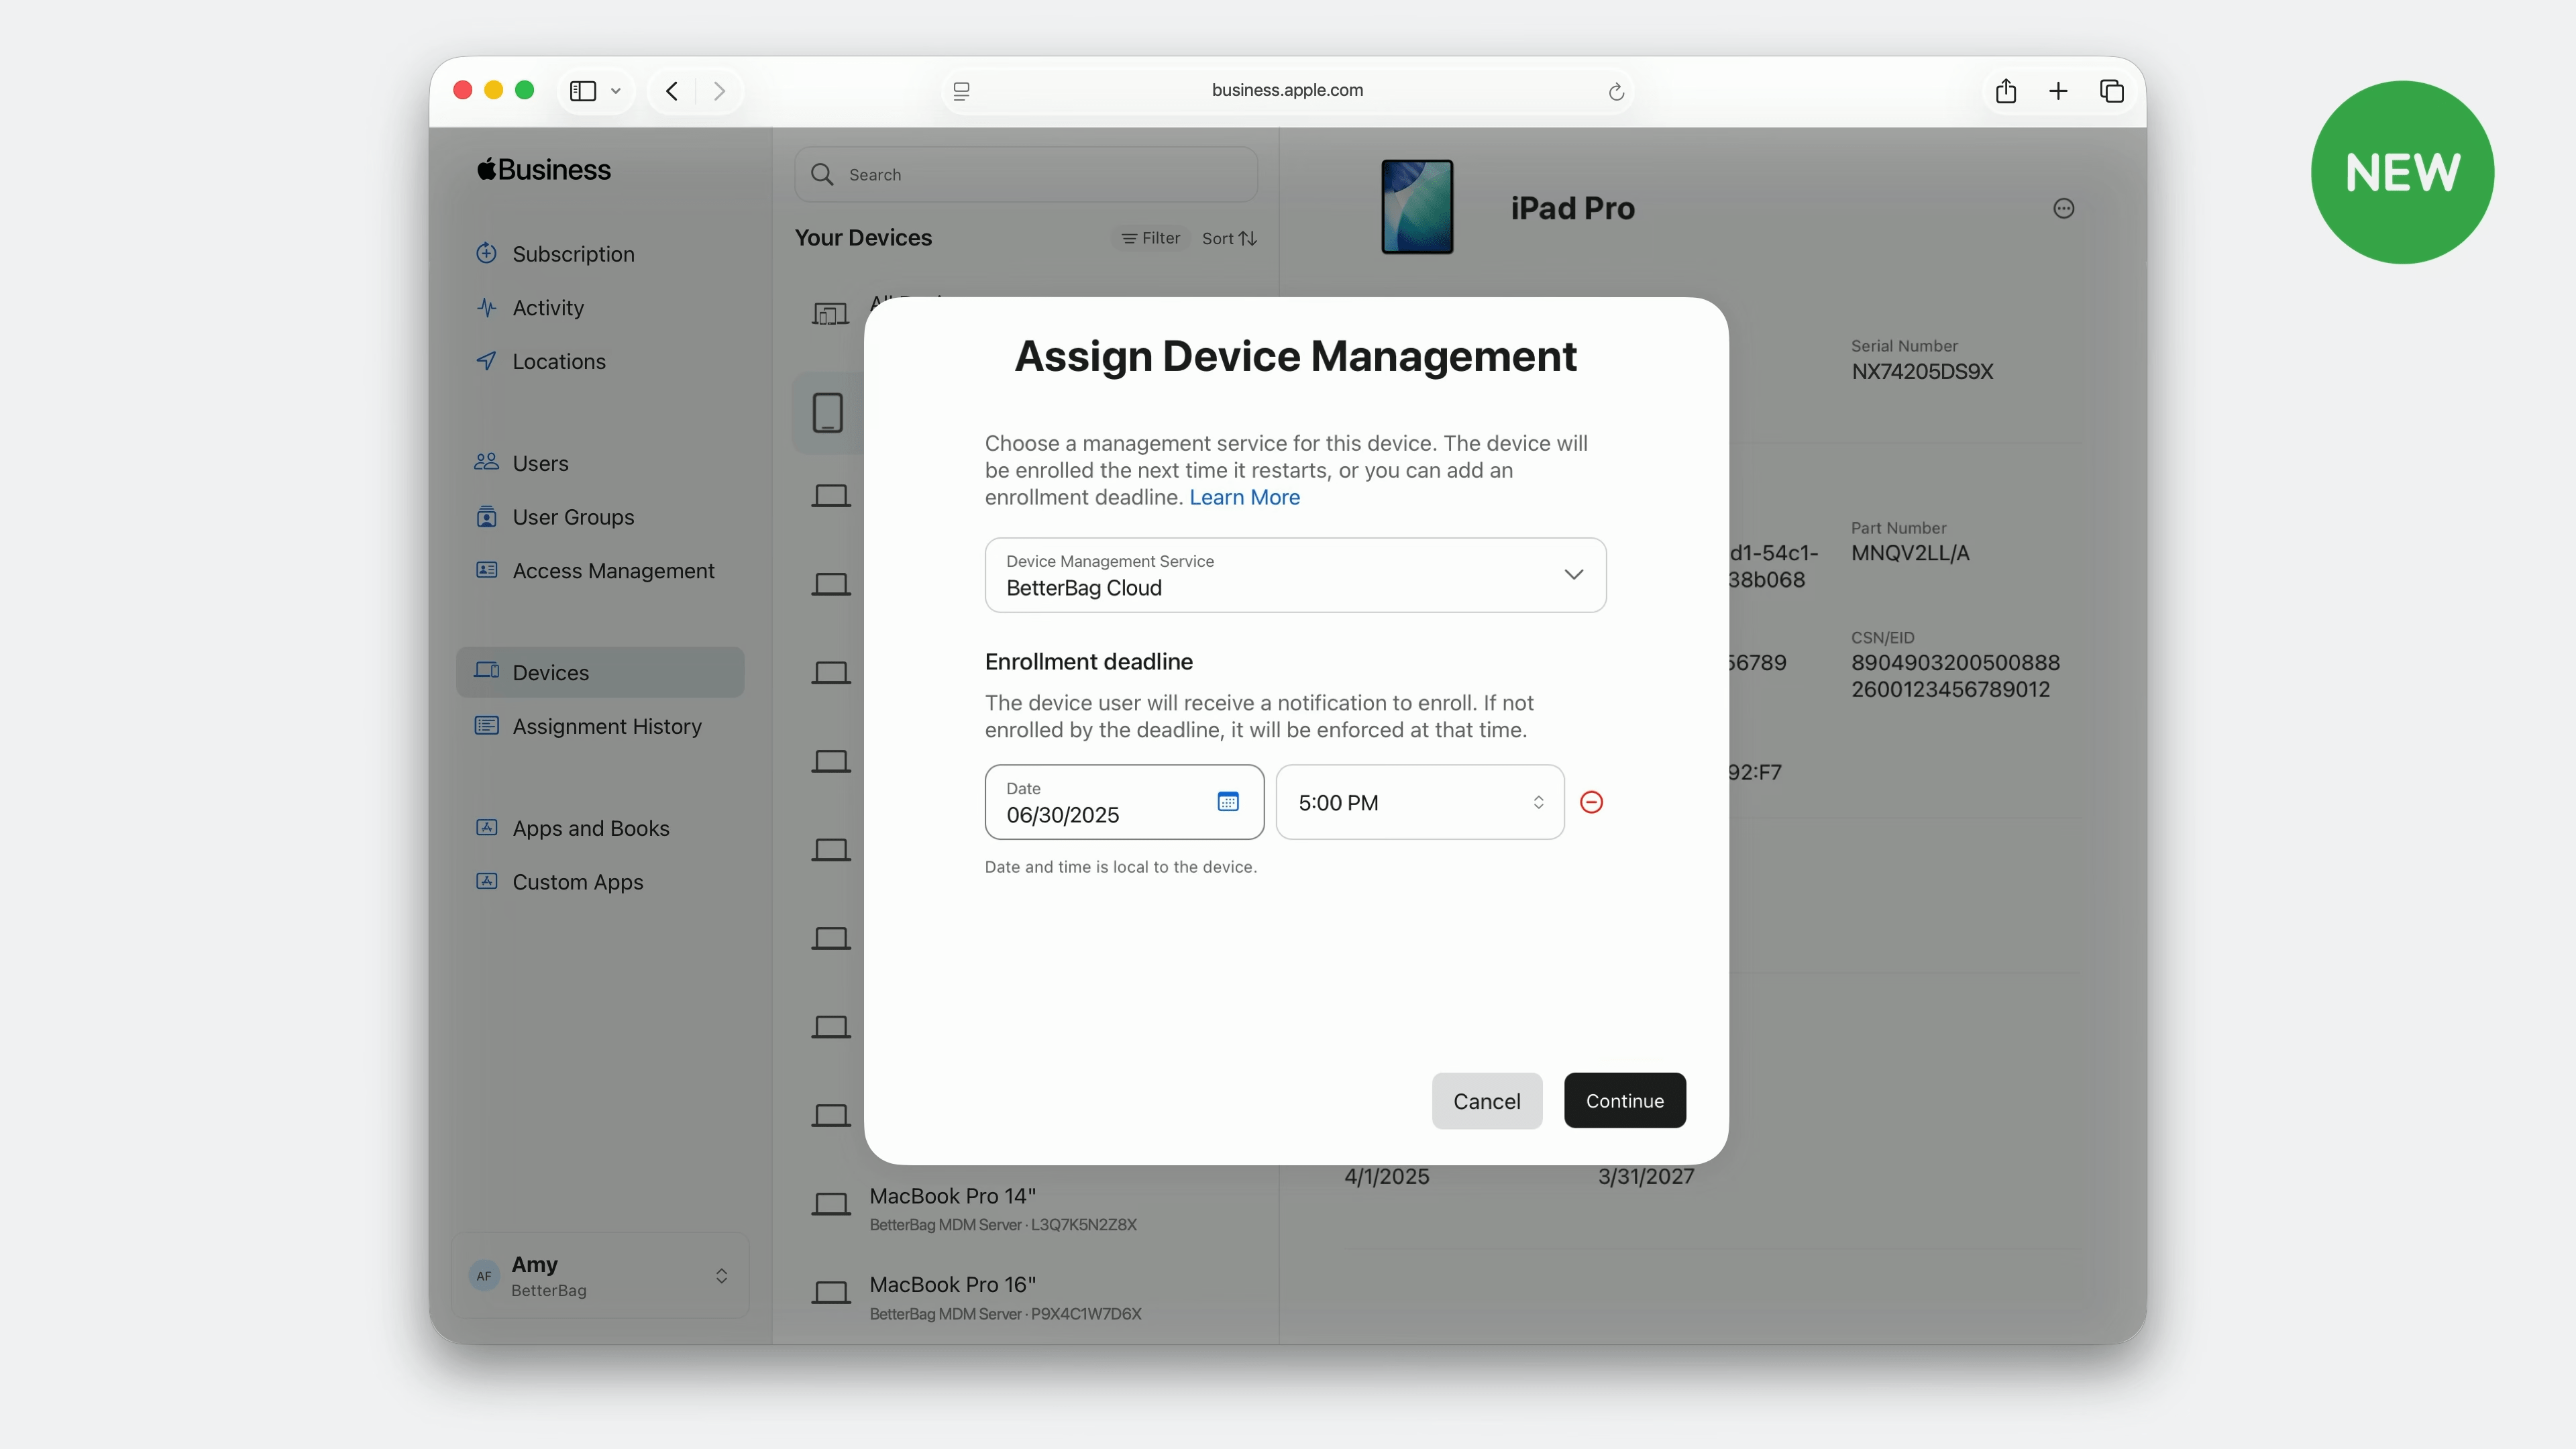
Task: Open the sidebar options chevron in Safari toolbar
Action: pos(616,91)
